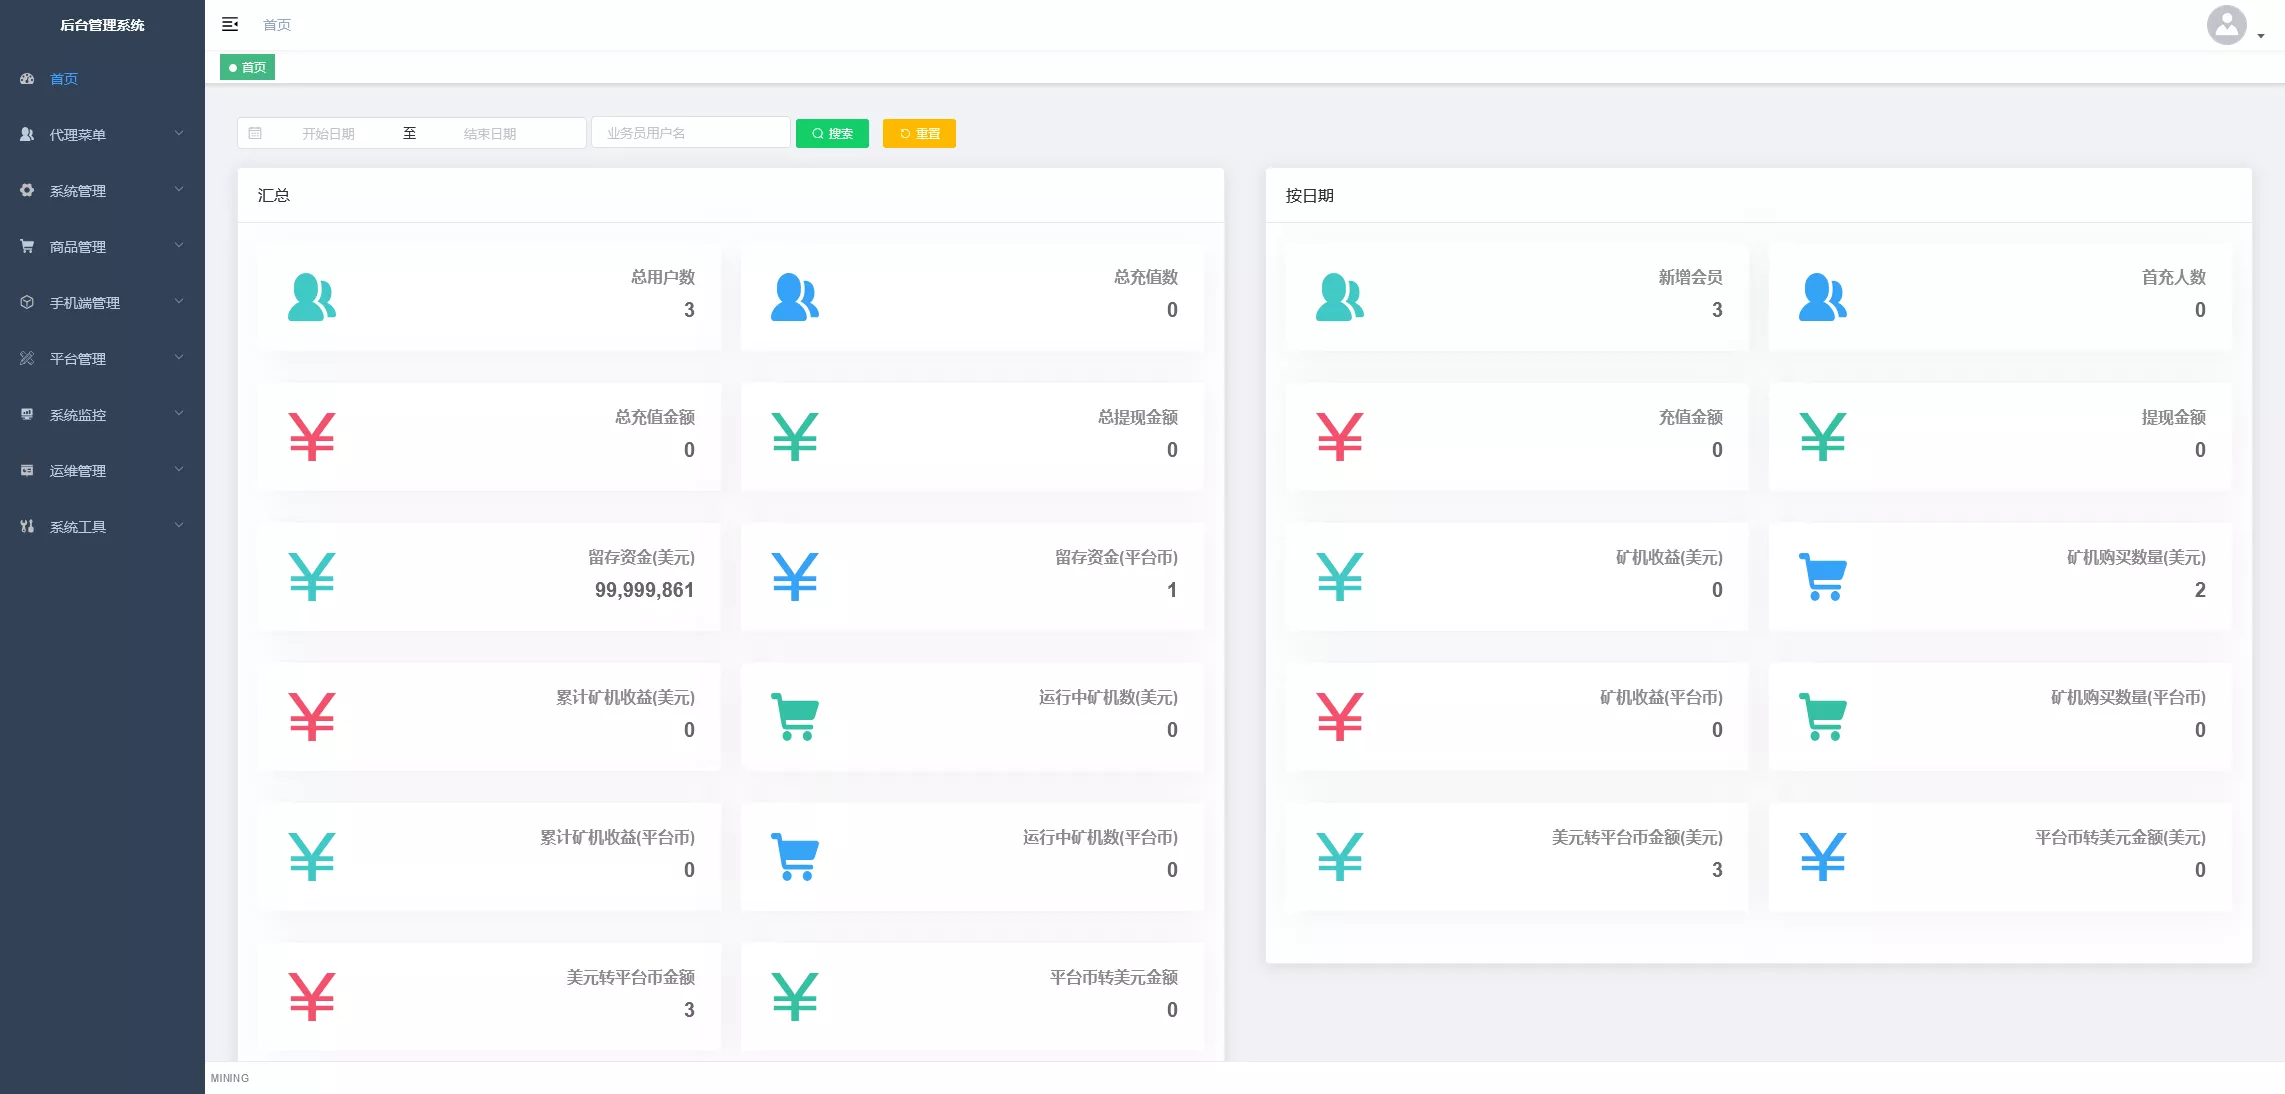
Task: Click the 总用户数 users icon
Action: tap(311, 297)
